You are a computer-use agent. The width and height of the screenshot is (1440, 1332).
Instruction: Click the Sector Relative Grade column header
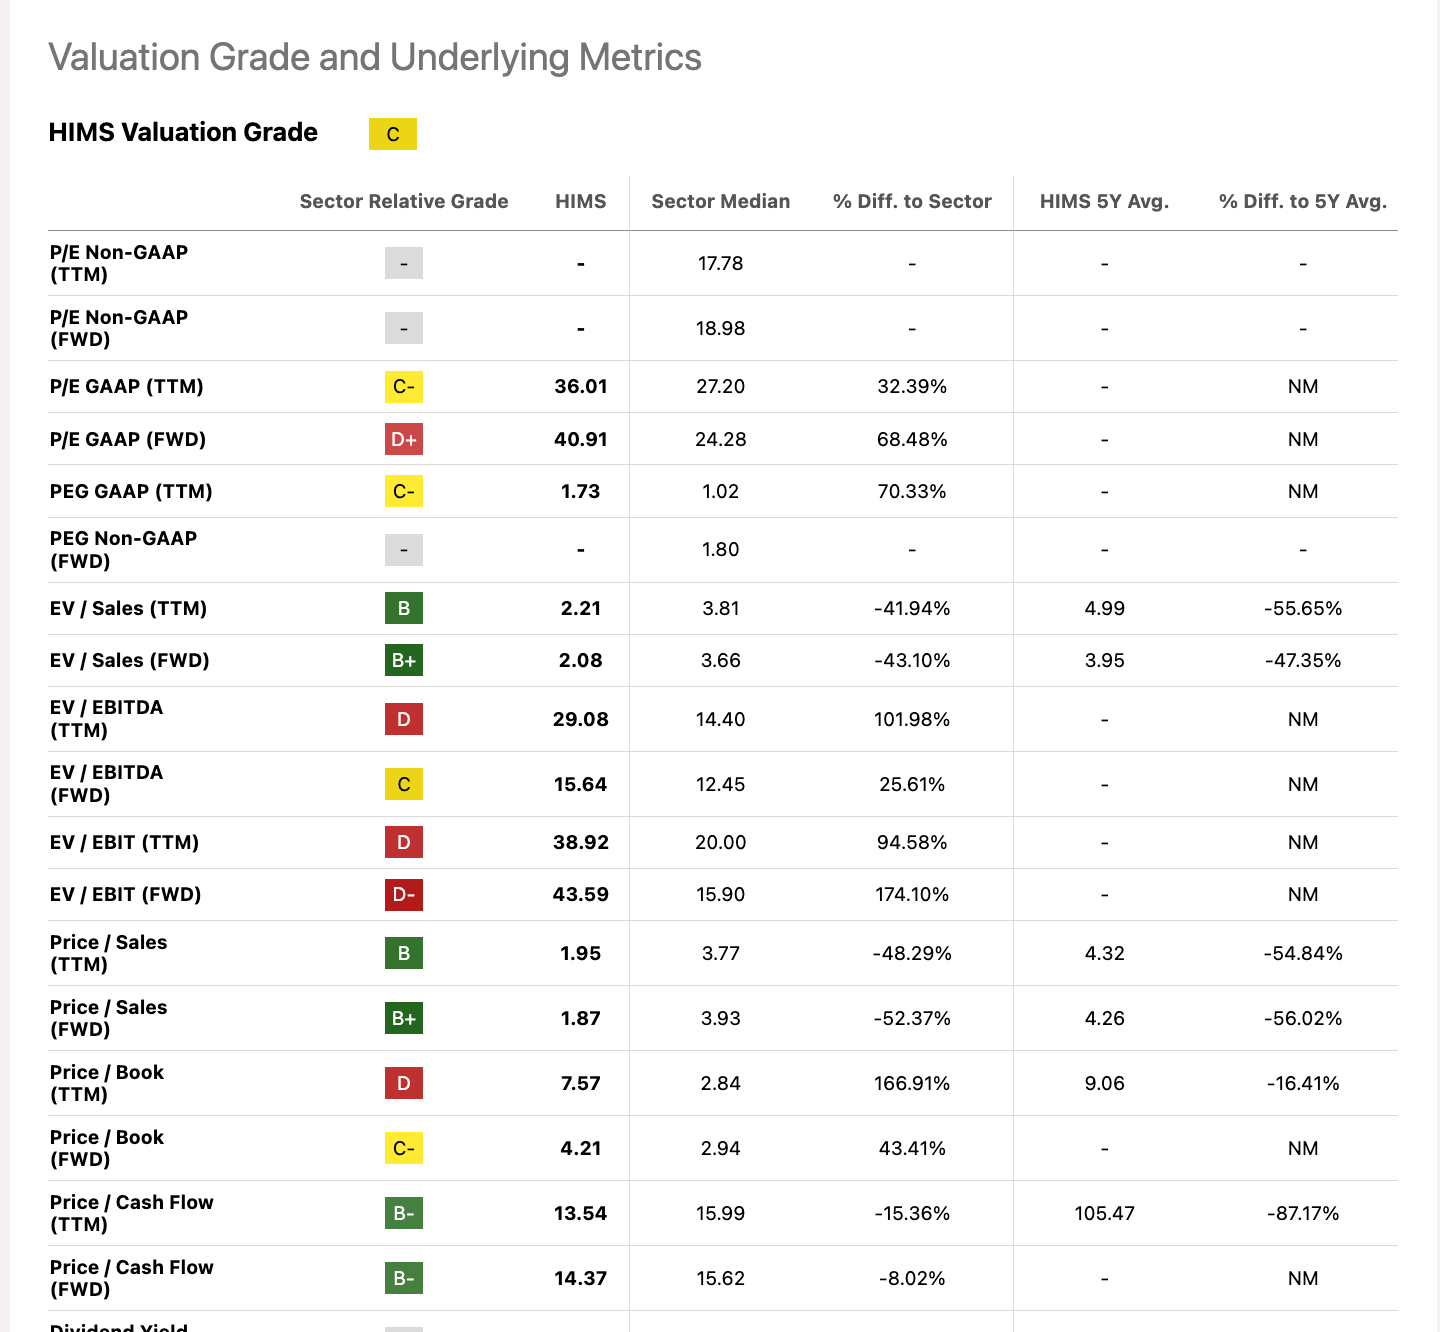coord(404,201)
